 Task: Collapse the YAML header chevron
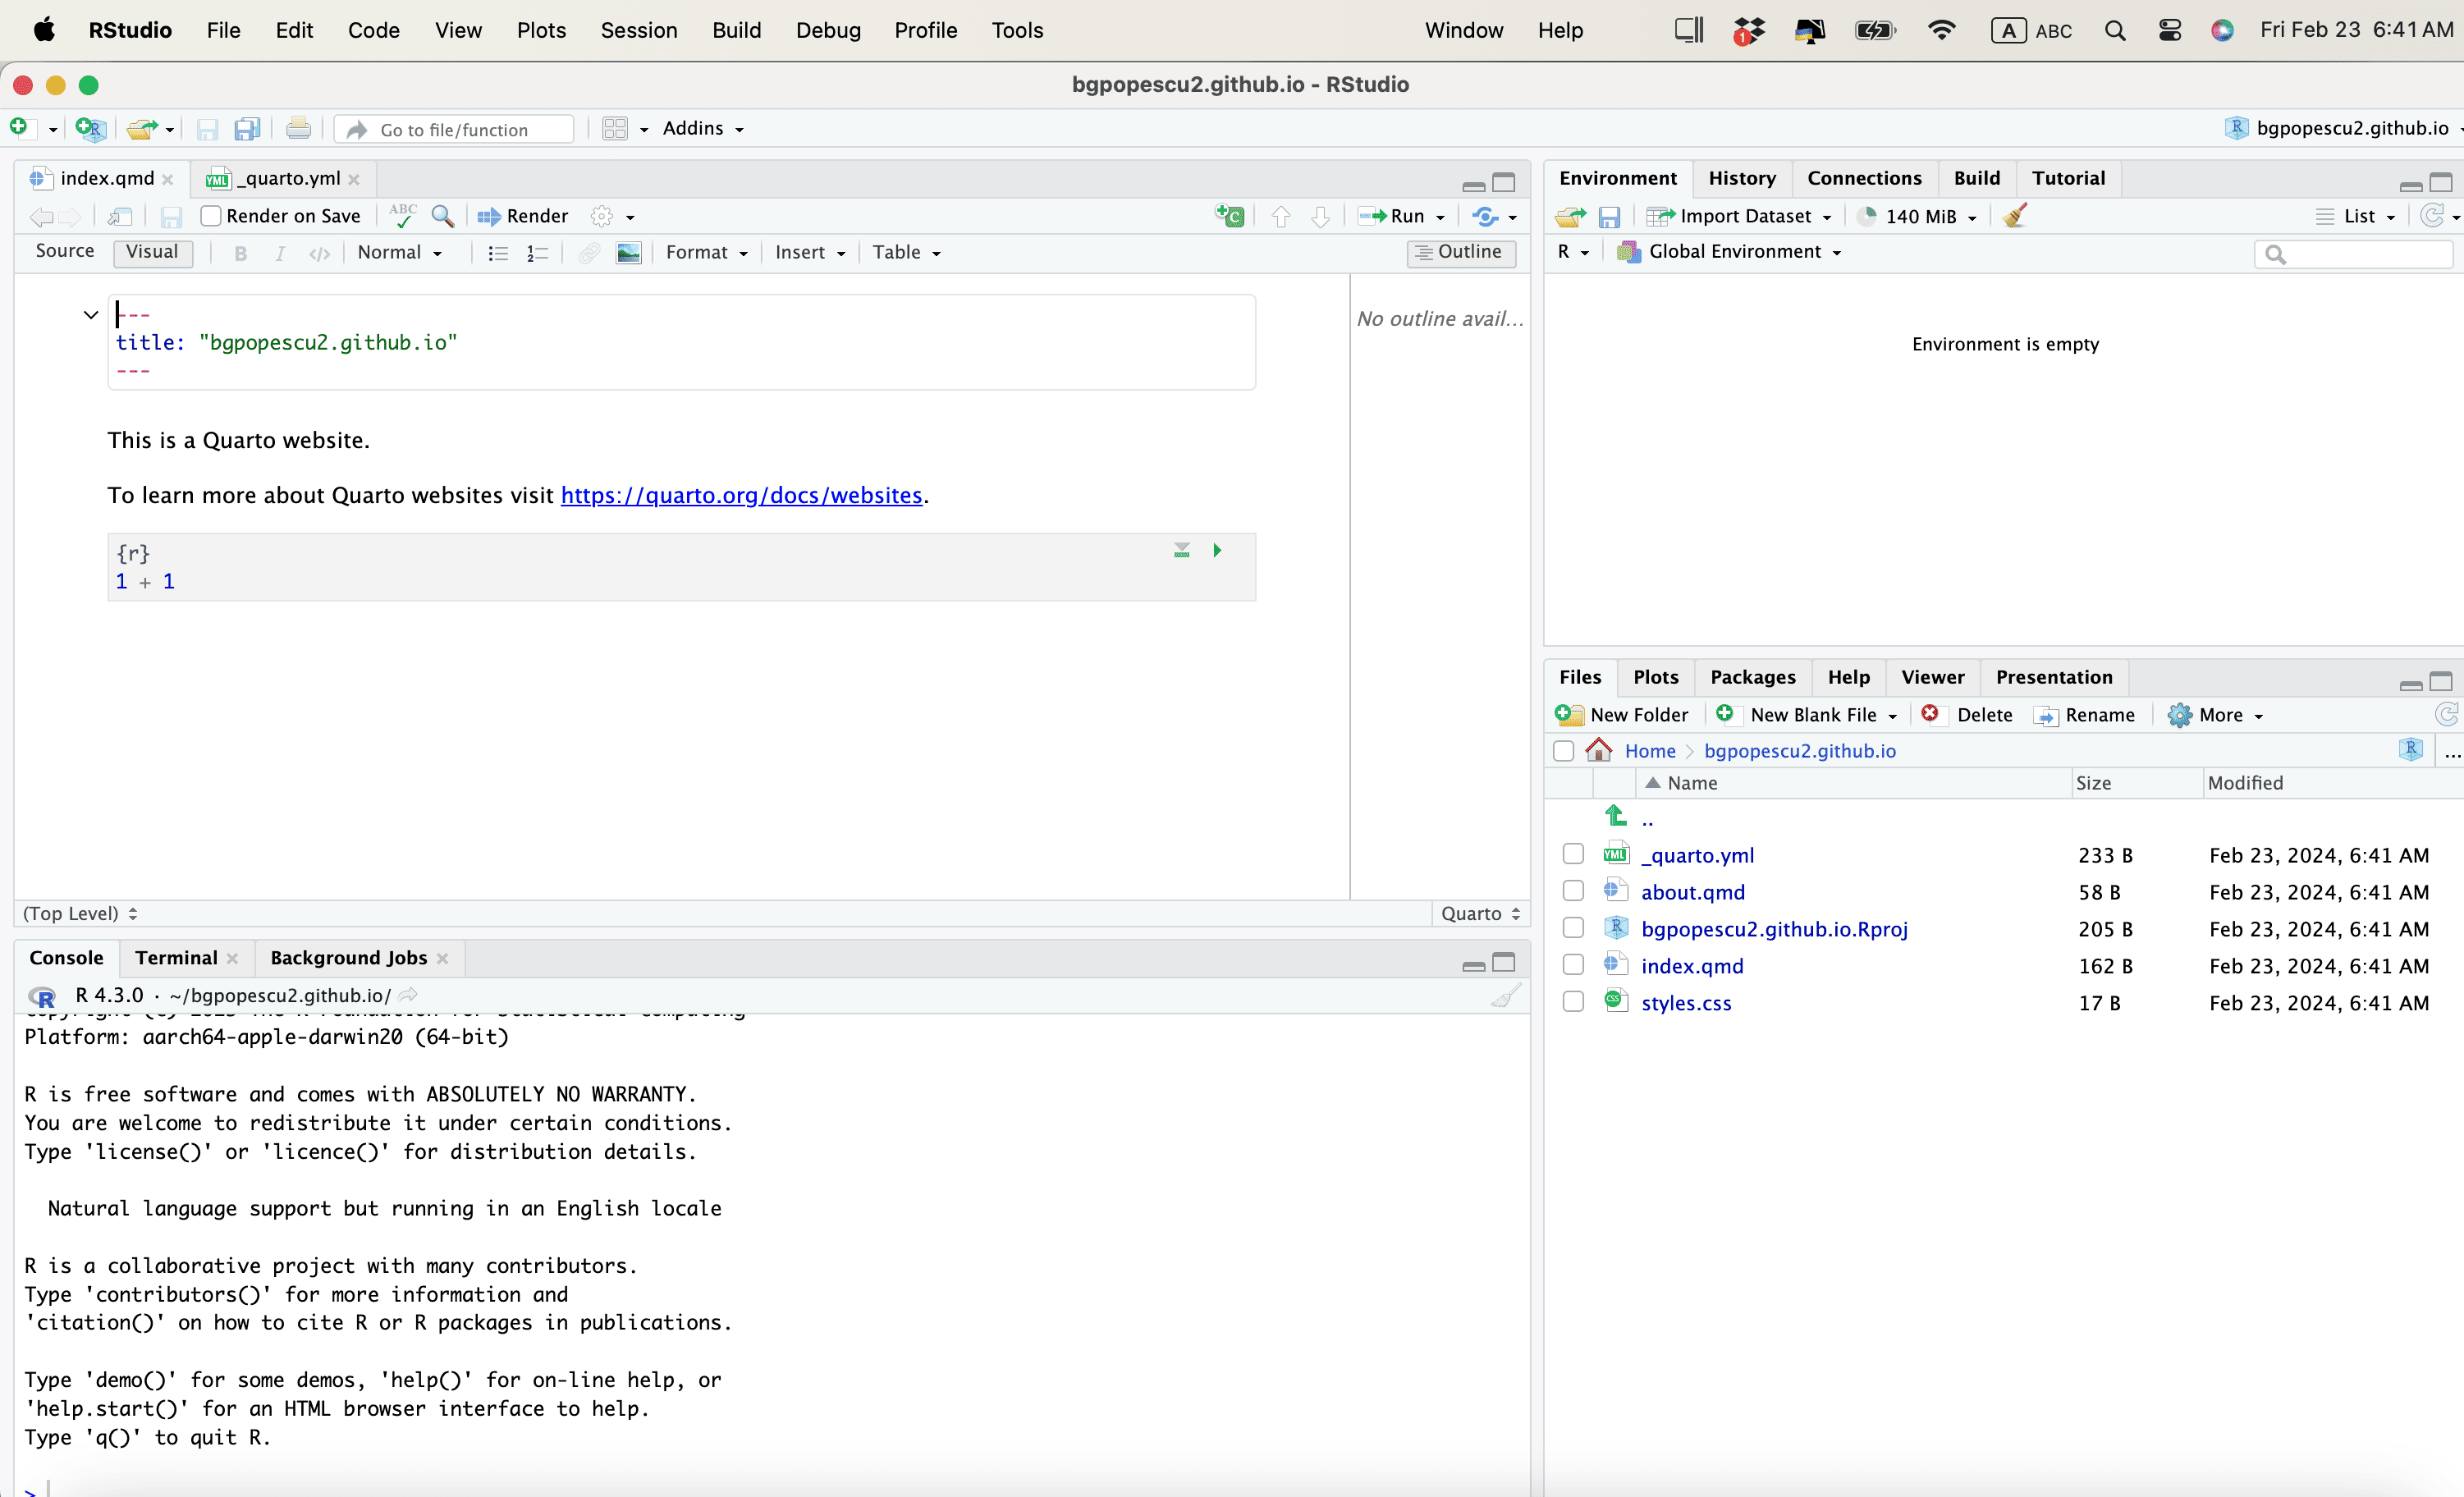pyautogui.click(x=91, y=315)
